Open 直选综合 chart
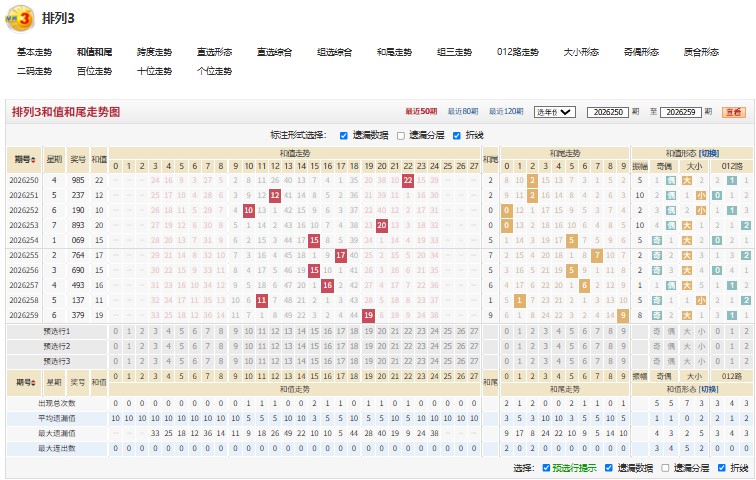 tap(274, 52)
